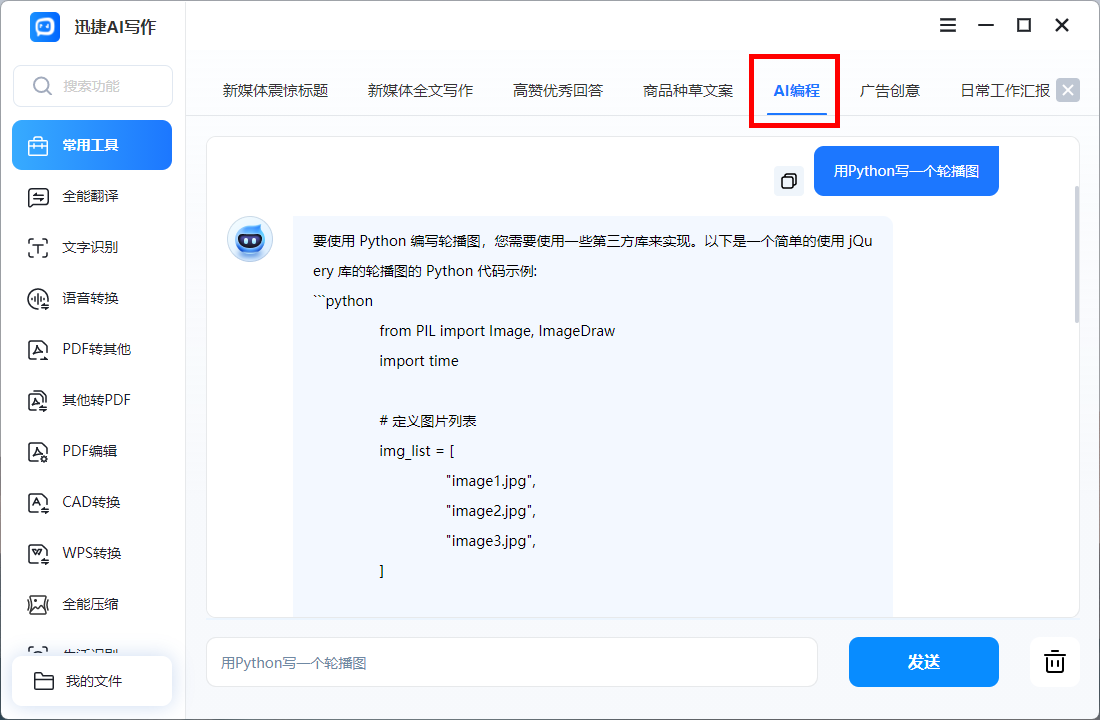Click the WPS转换 icon
The image size is (1100, 720).
(38, 554)
